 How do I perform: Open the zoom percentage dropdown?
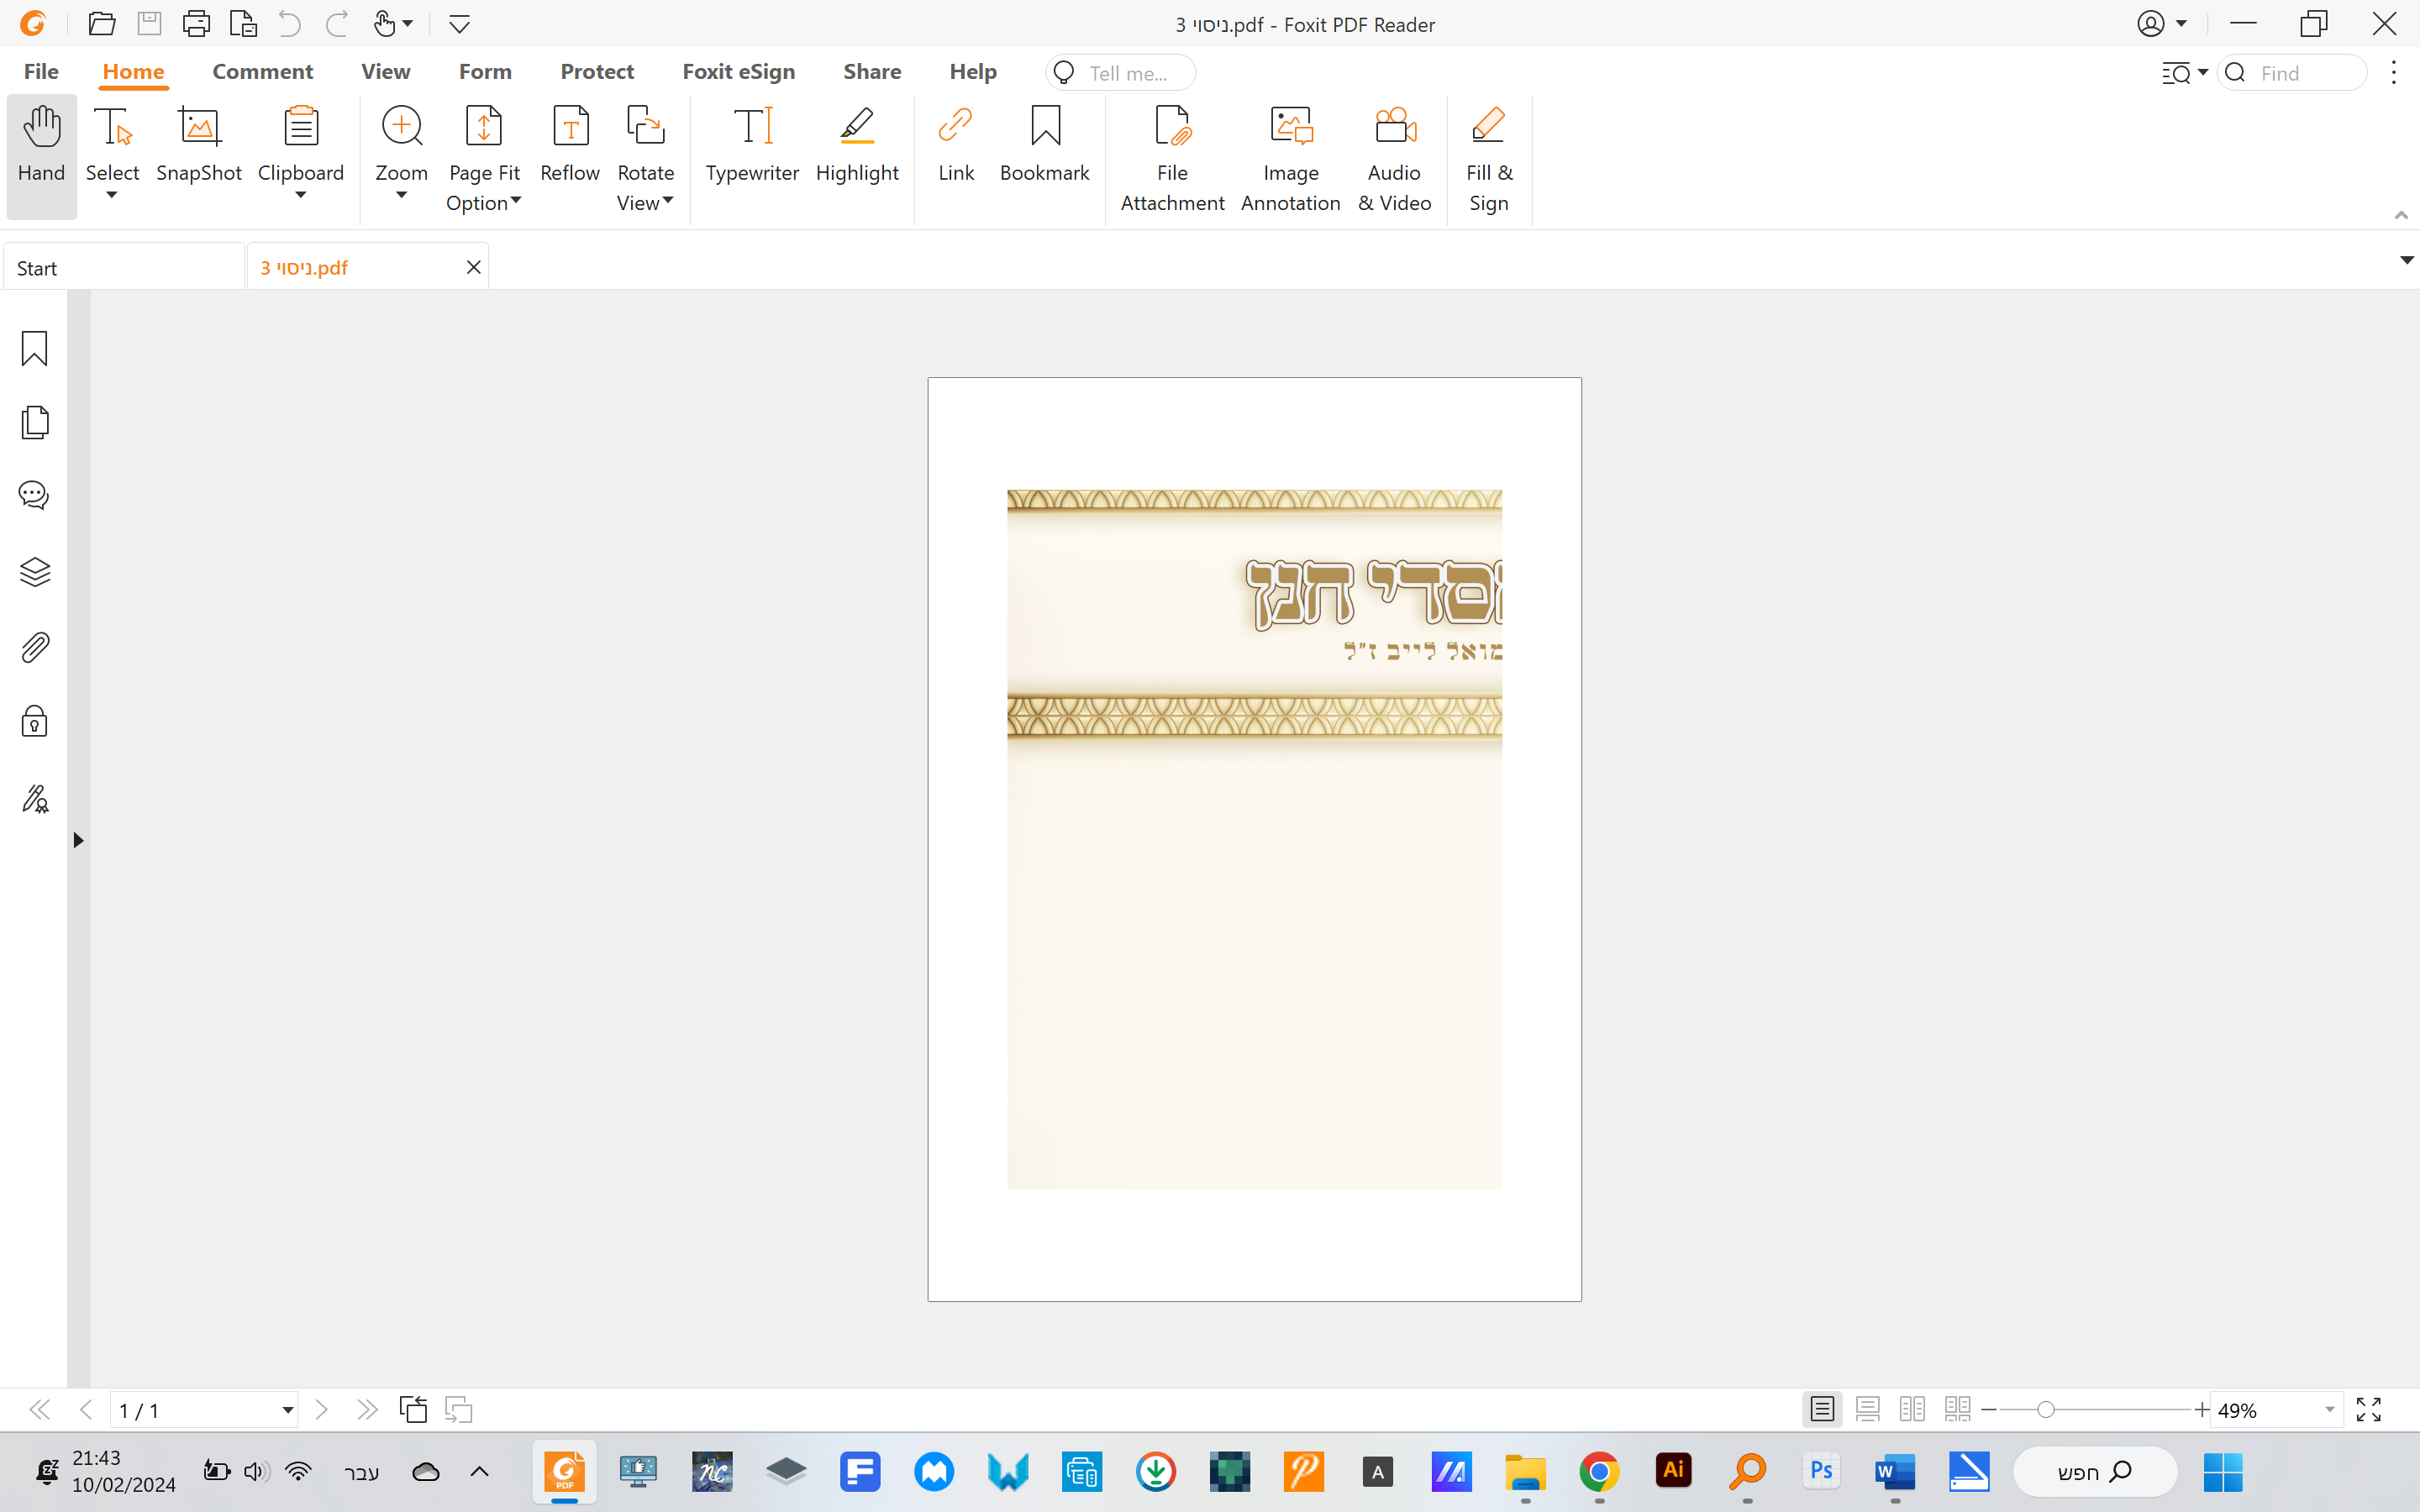coord(2330,1410)
